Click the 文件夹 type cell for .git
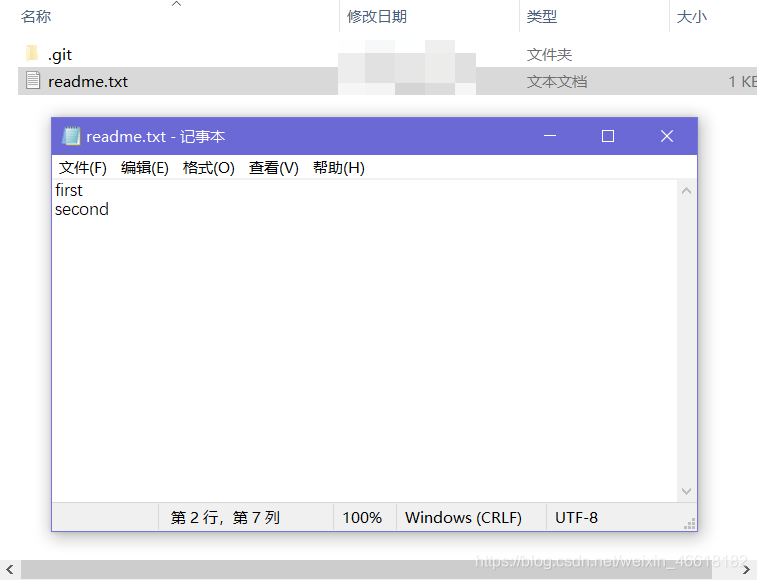Image resolution: width=757 pixels, height=580 pixels. (549, 55)
